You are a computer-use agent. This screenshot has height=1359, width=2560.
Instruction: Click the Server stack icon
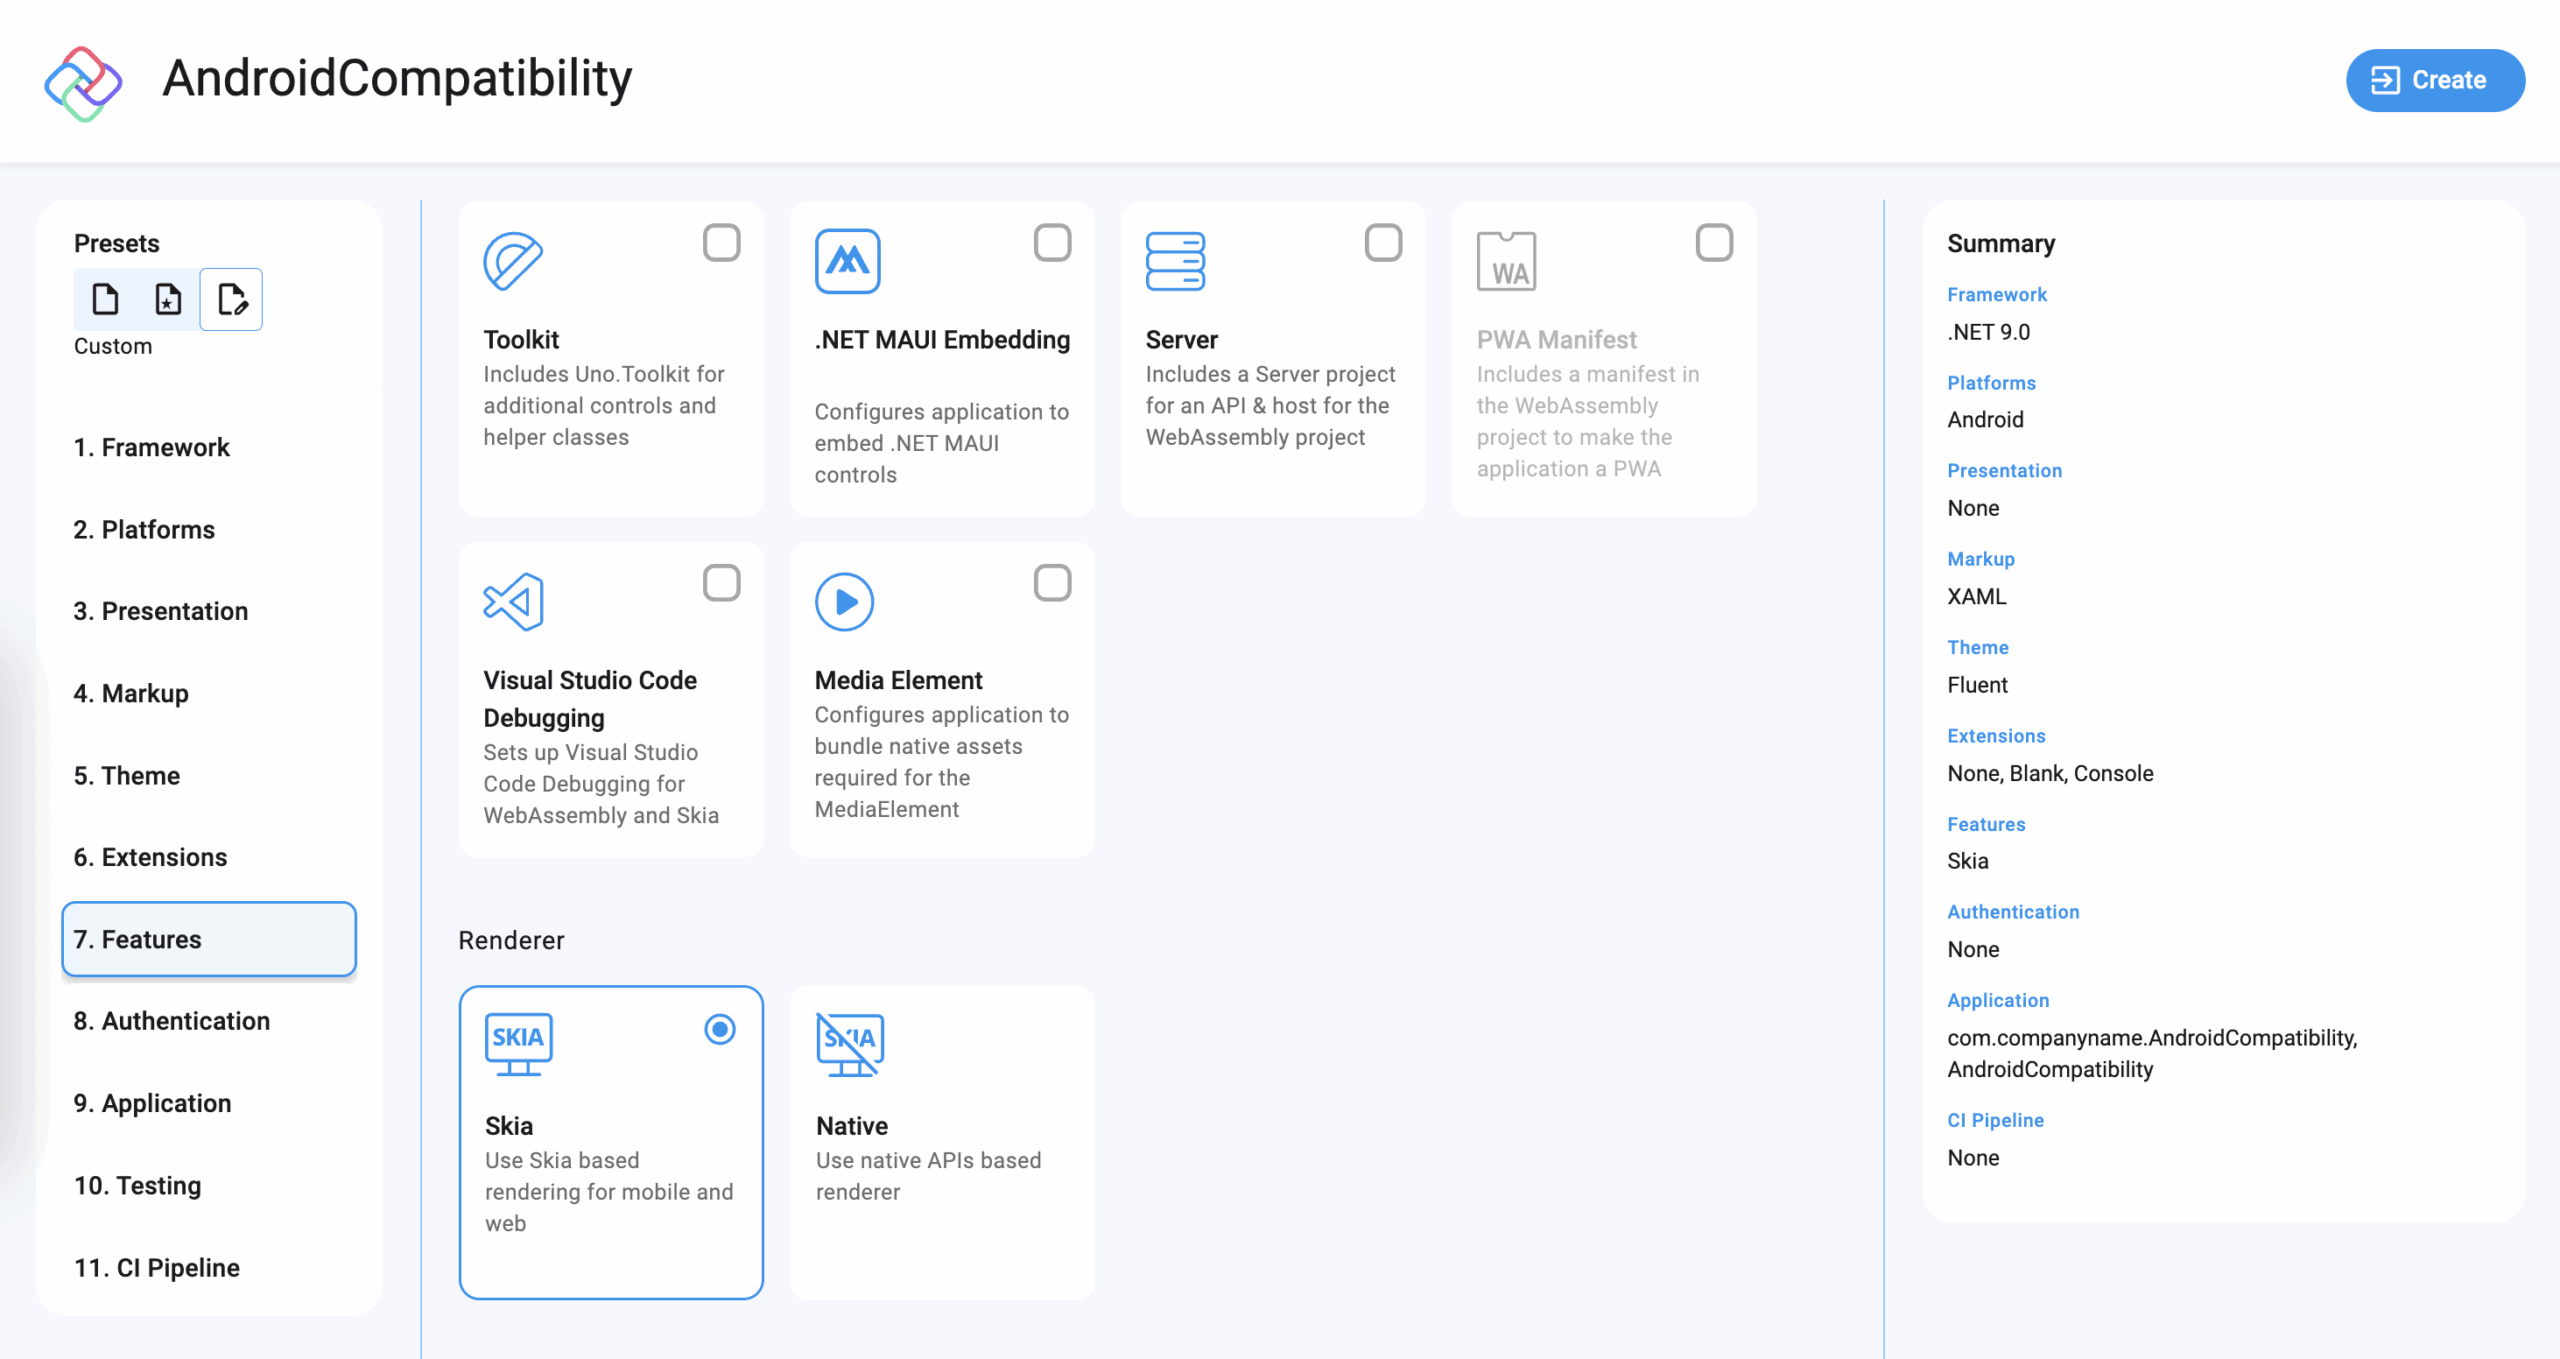(1175, 261)
